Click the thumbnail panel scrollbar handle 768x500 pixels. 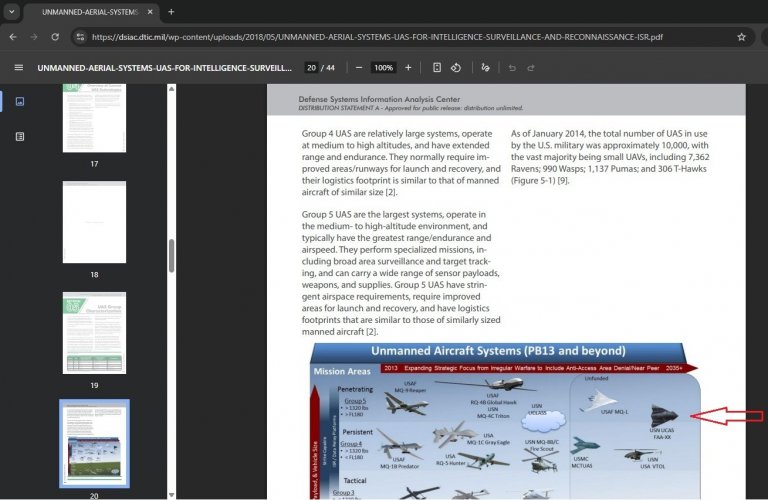pos(171,256)
